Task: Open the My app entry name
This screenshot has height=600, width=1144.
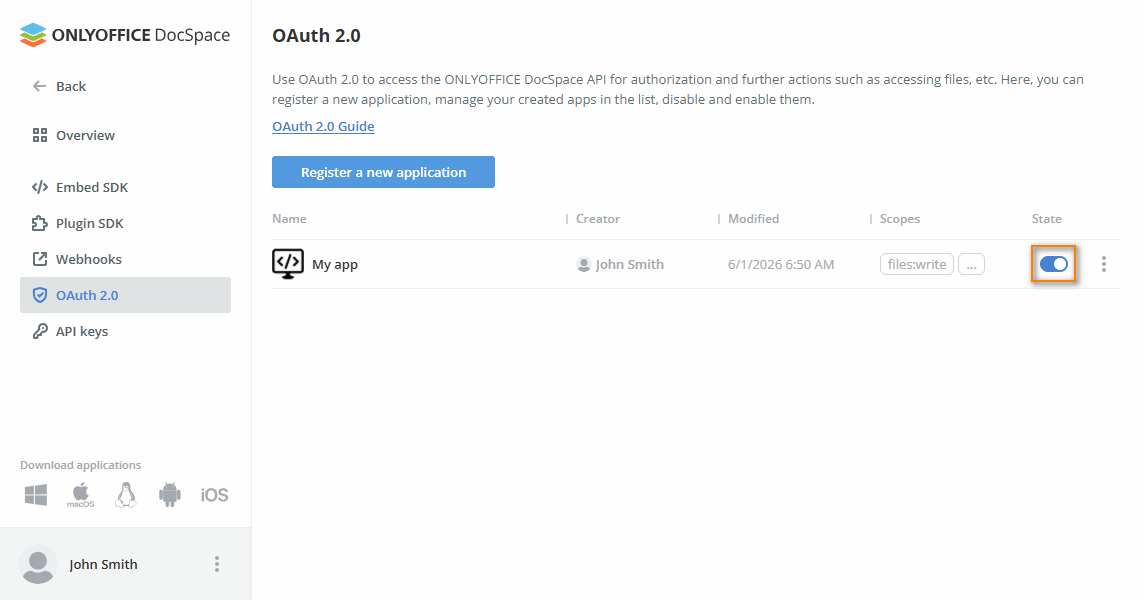Action: click(x=335, y=264)
